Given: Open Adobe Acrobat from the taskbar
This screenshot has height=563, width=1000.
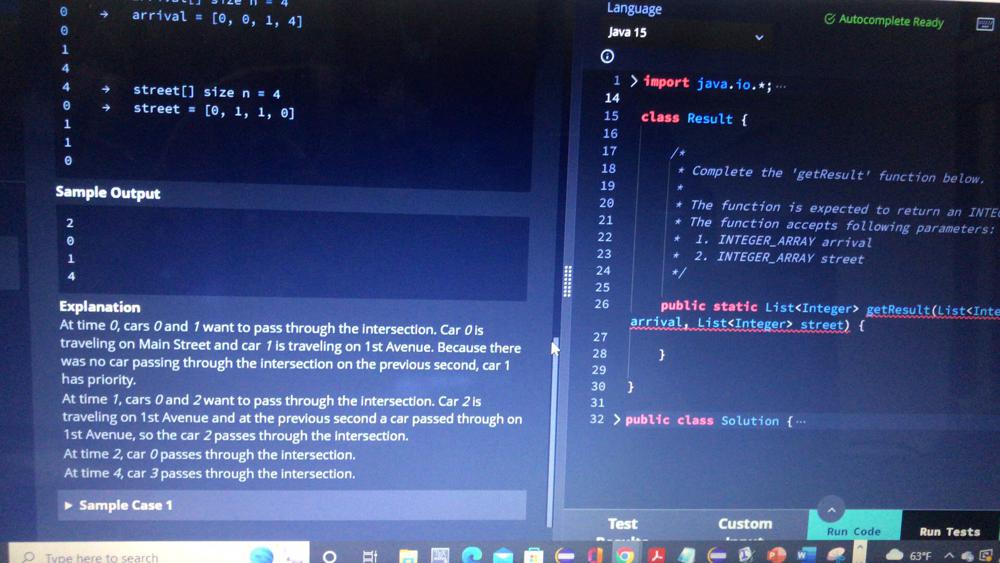Looking at the screenshot, I should (656, 555).
